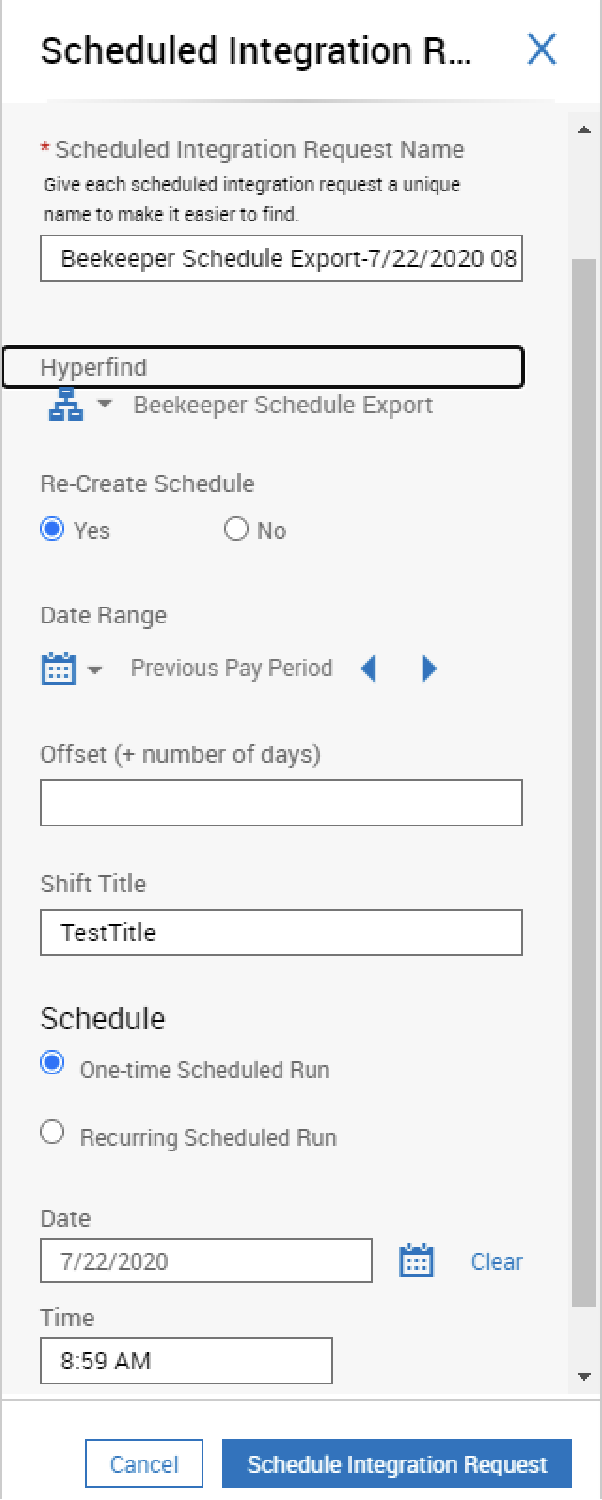Open date picker calendar next to Date field
This screenshot has height=1500, width=602.
(417, 1261)
